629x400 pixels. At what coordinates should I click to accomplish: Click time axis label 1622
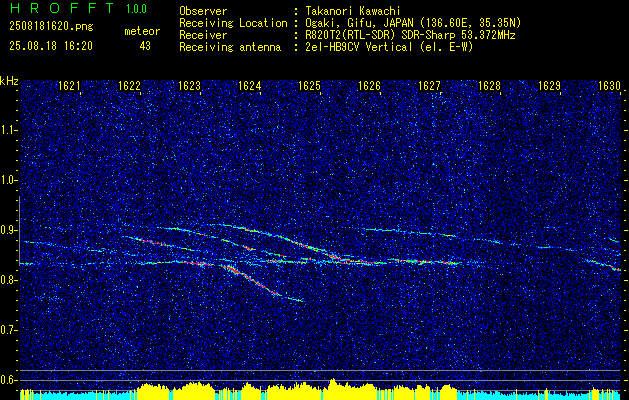pos(130,86)
